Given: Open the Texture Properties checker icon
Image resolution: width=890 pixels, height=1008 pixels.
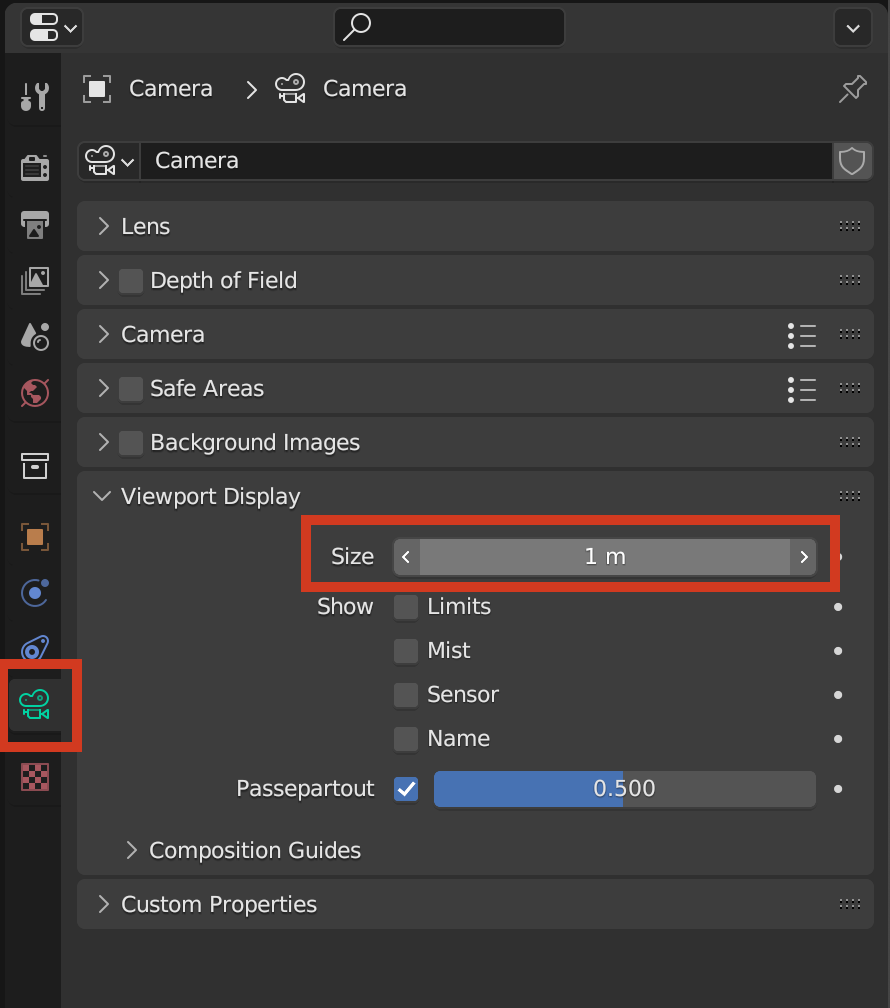Looking at the screenshot, I should (x=33, y=777).
